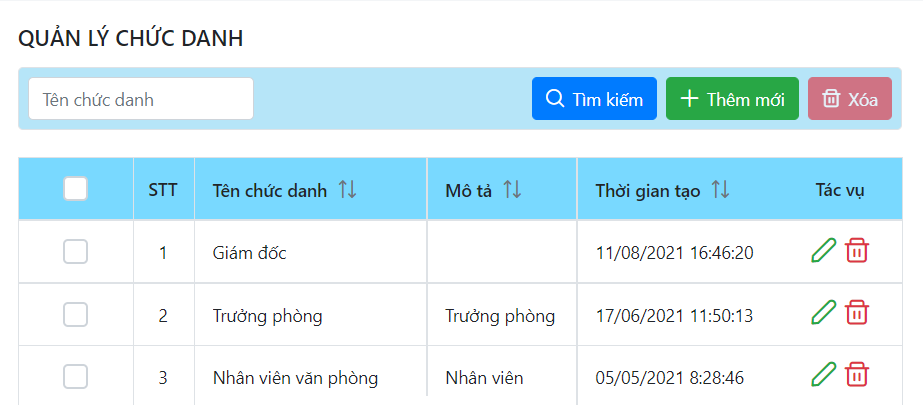Click the delete trash icon for Giám đốc

click(857, 251)
